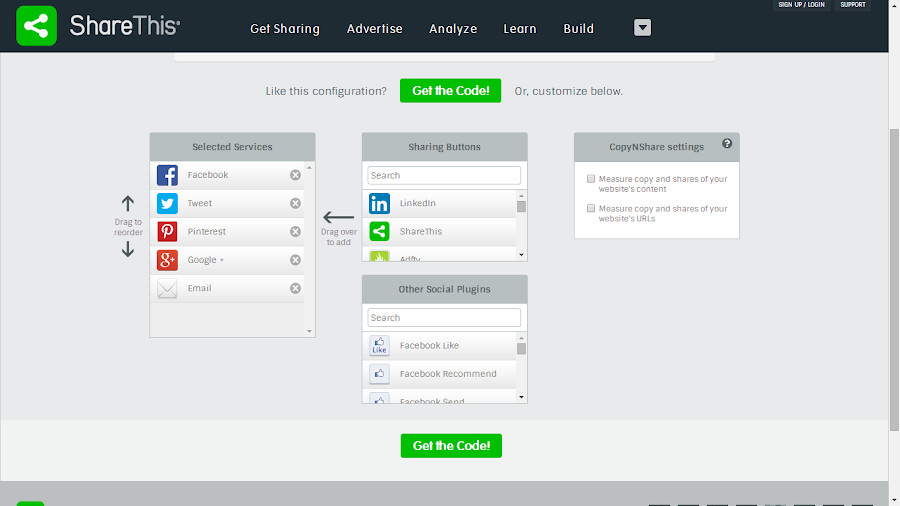Select the Pinterest label in Selected Services
The width and height of the screenshot is (900, 506).
click(207, 232)
